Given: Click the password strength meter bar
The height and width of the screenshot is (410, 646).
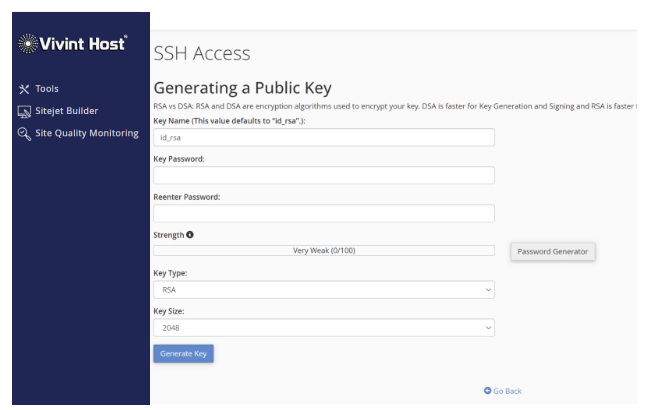Looking at the screenshot, I should pyautogui.click(x=323, y=251).
